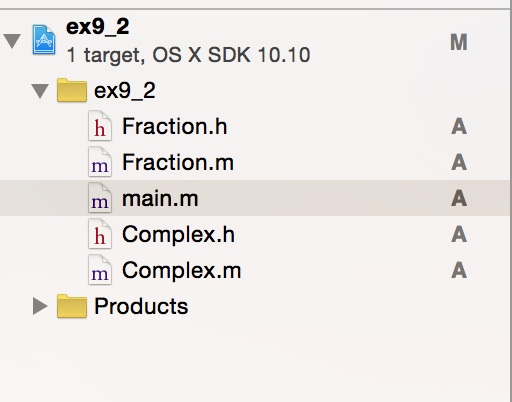
Task: Click the "1 target, OS X SDK 10.10" subtitle
Action: pyautogui.click(x=188, y=55)
